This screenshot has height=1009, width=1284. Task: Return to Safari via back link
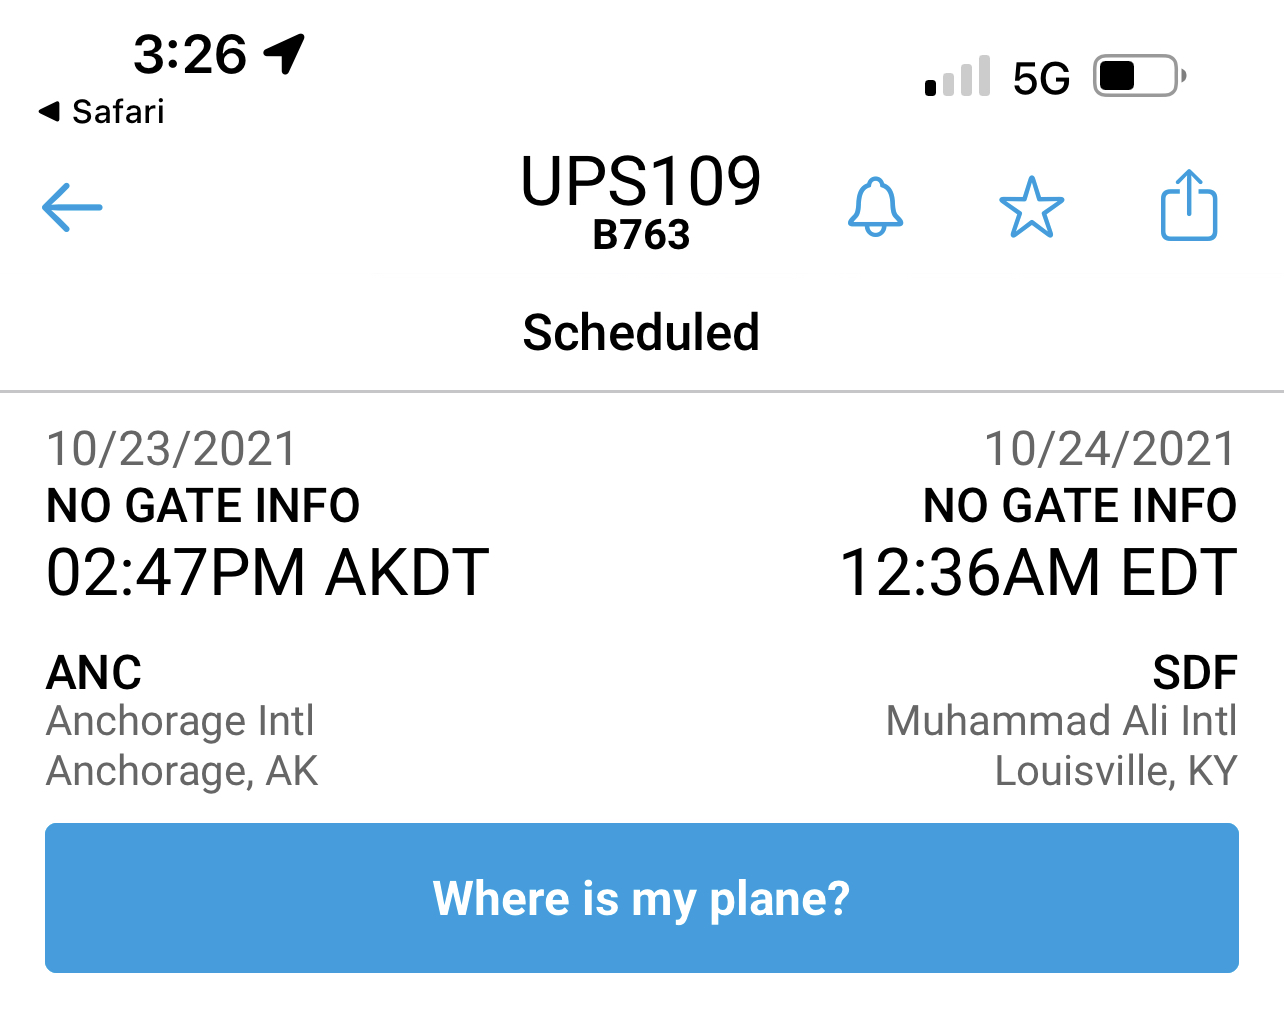click(102, 111)
